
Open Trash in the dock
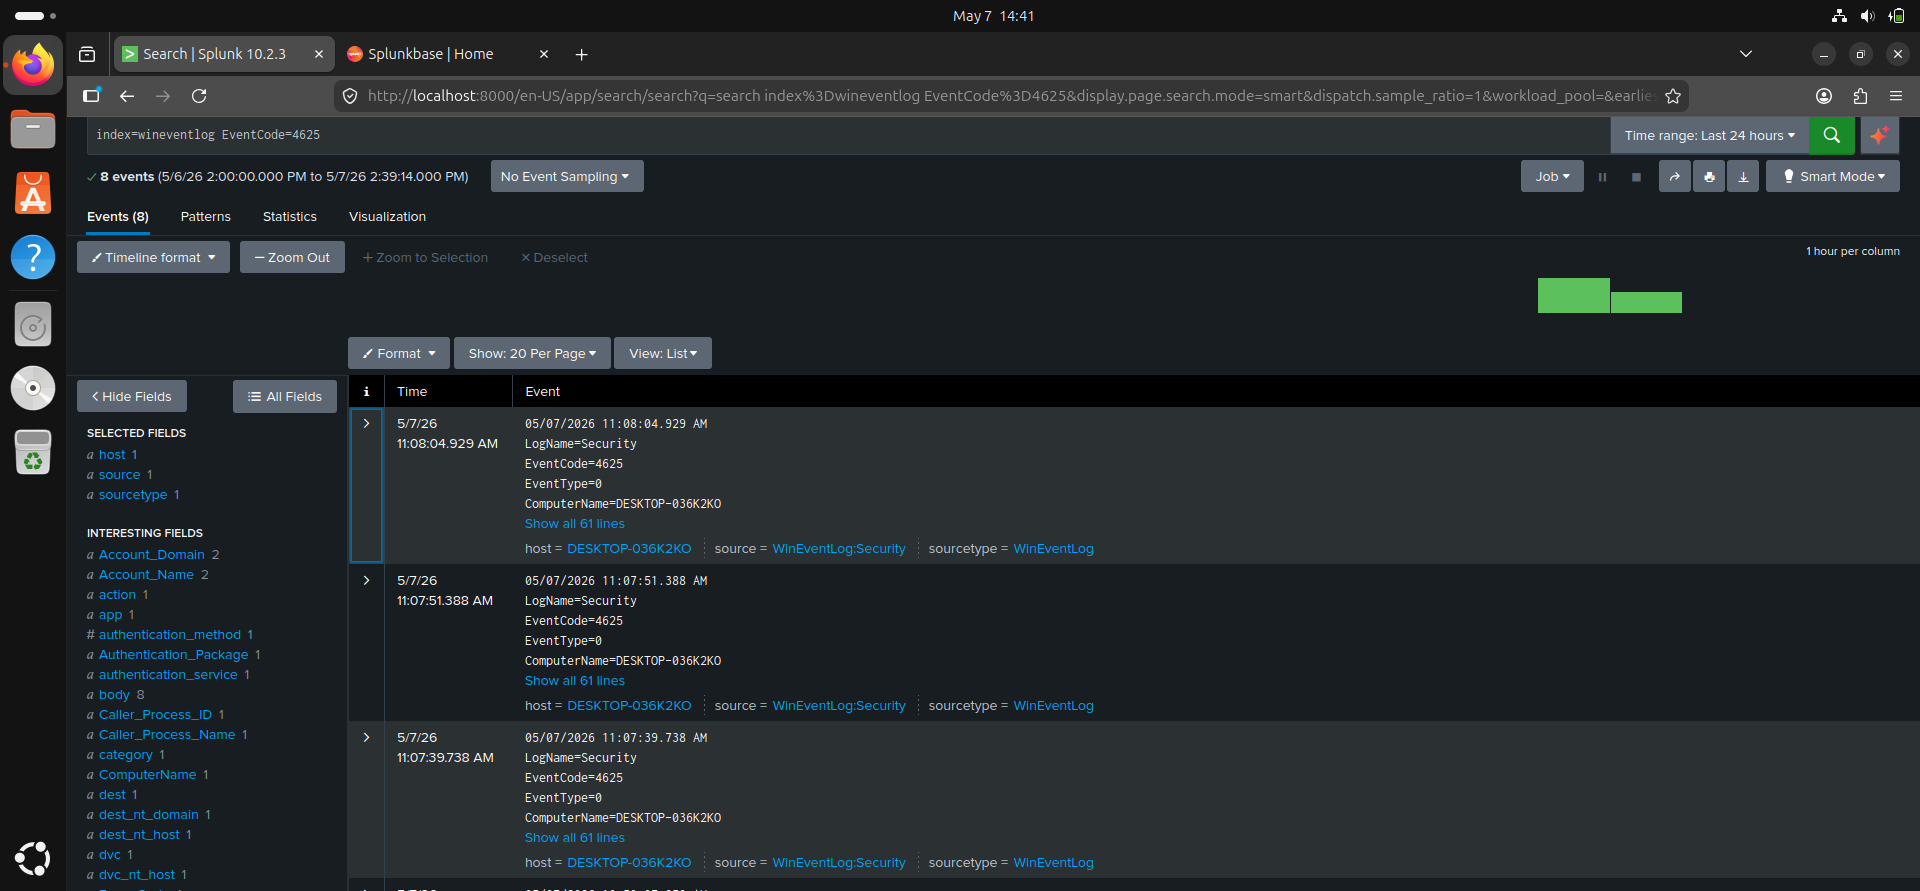click(33, 452)
